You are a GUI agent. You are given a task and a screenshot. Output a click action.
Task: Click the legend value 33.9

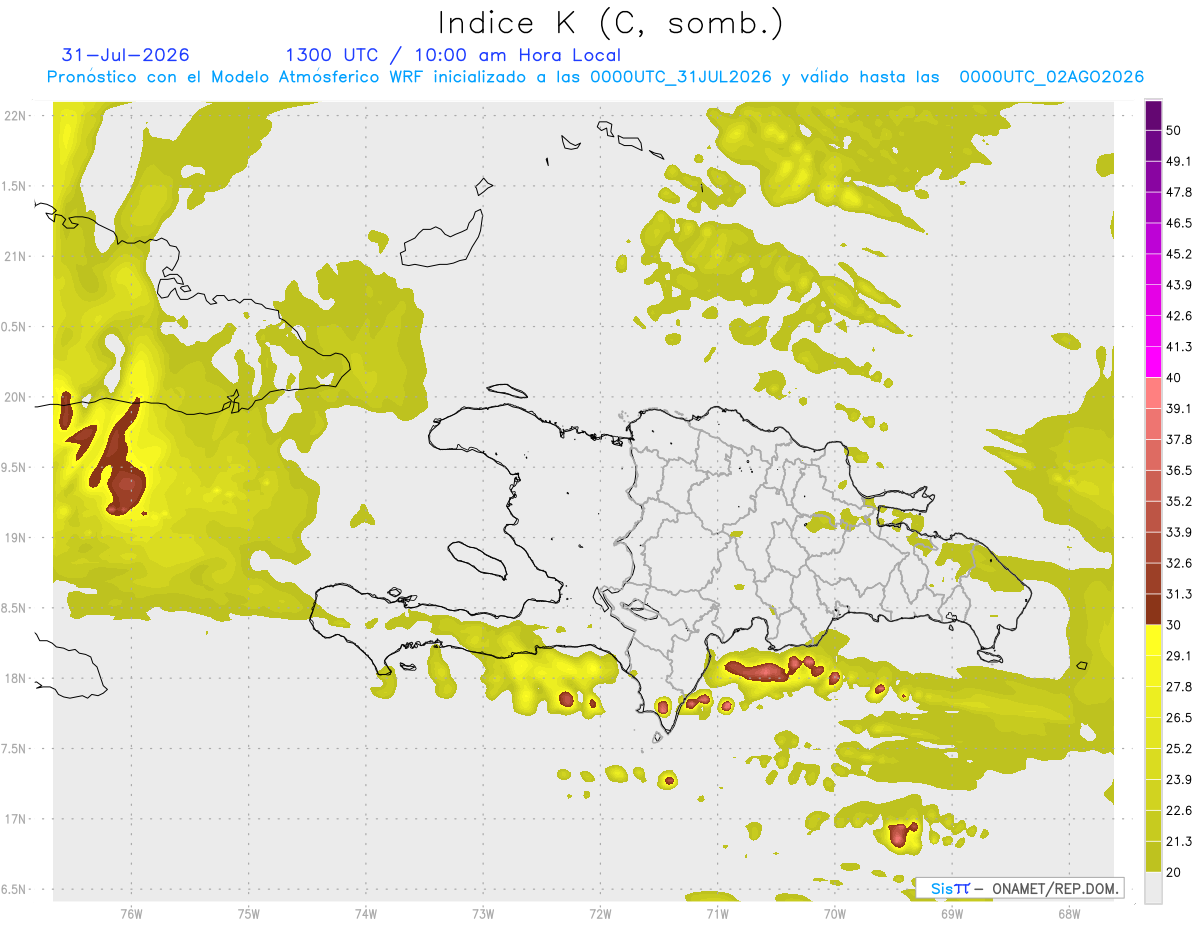click(1179, 532)
